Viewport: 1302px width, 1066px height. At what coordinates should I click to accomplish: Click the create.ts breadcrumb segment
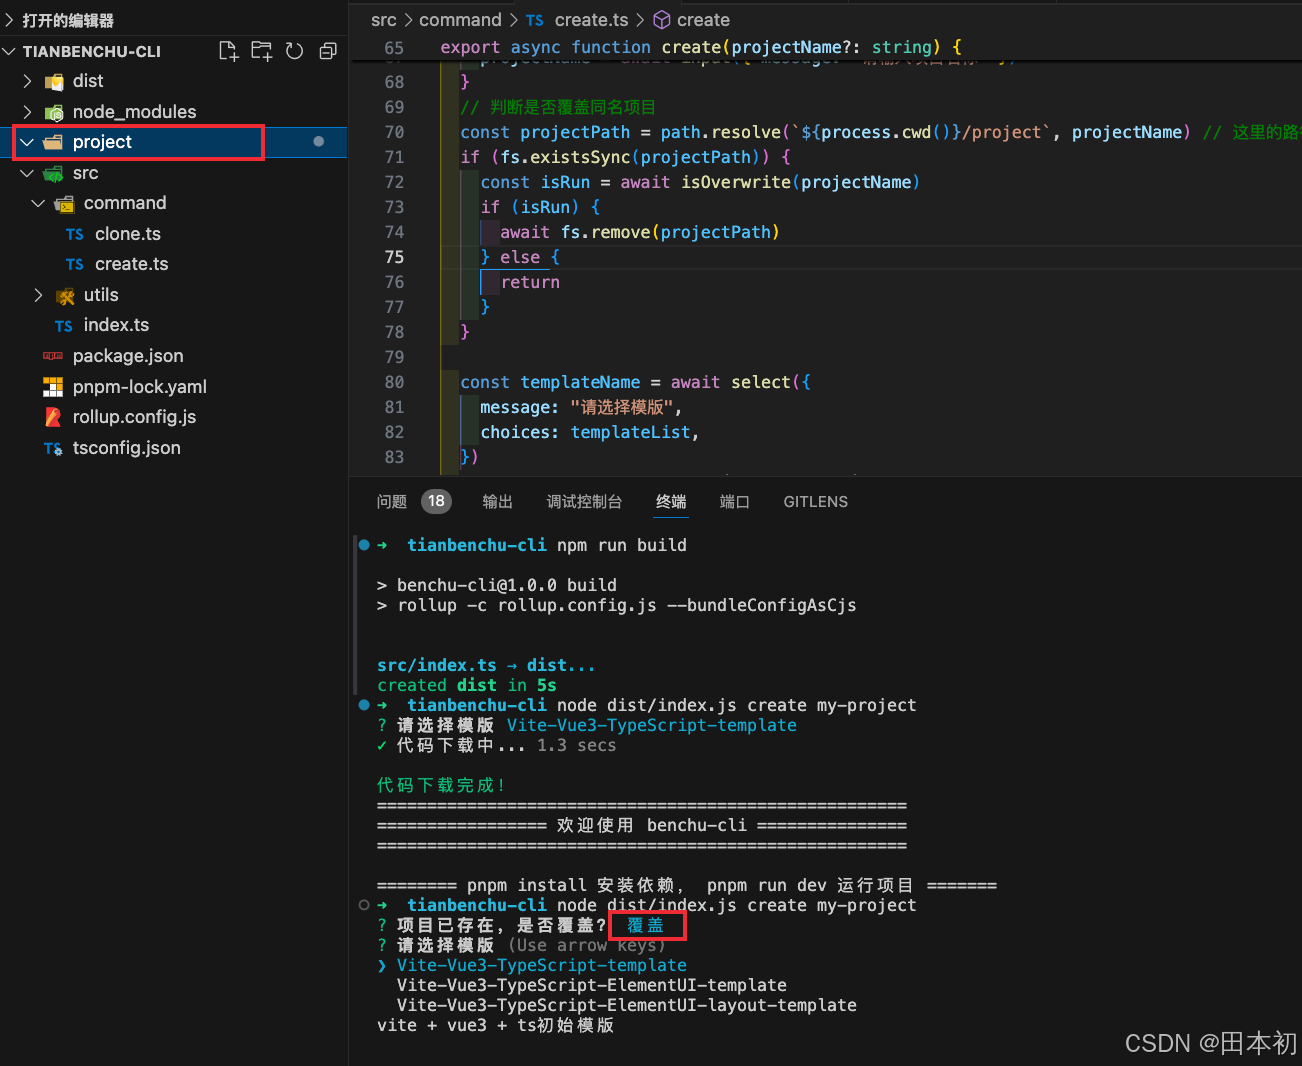point(592,20)
